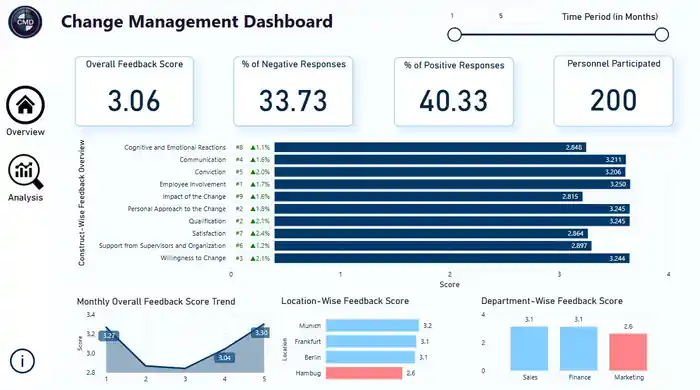The image size is (700, 390).
Task: Click the Cognitive and Emotional Reactions bar
Action: [430, 147]
